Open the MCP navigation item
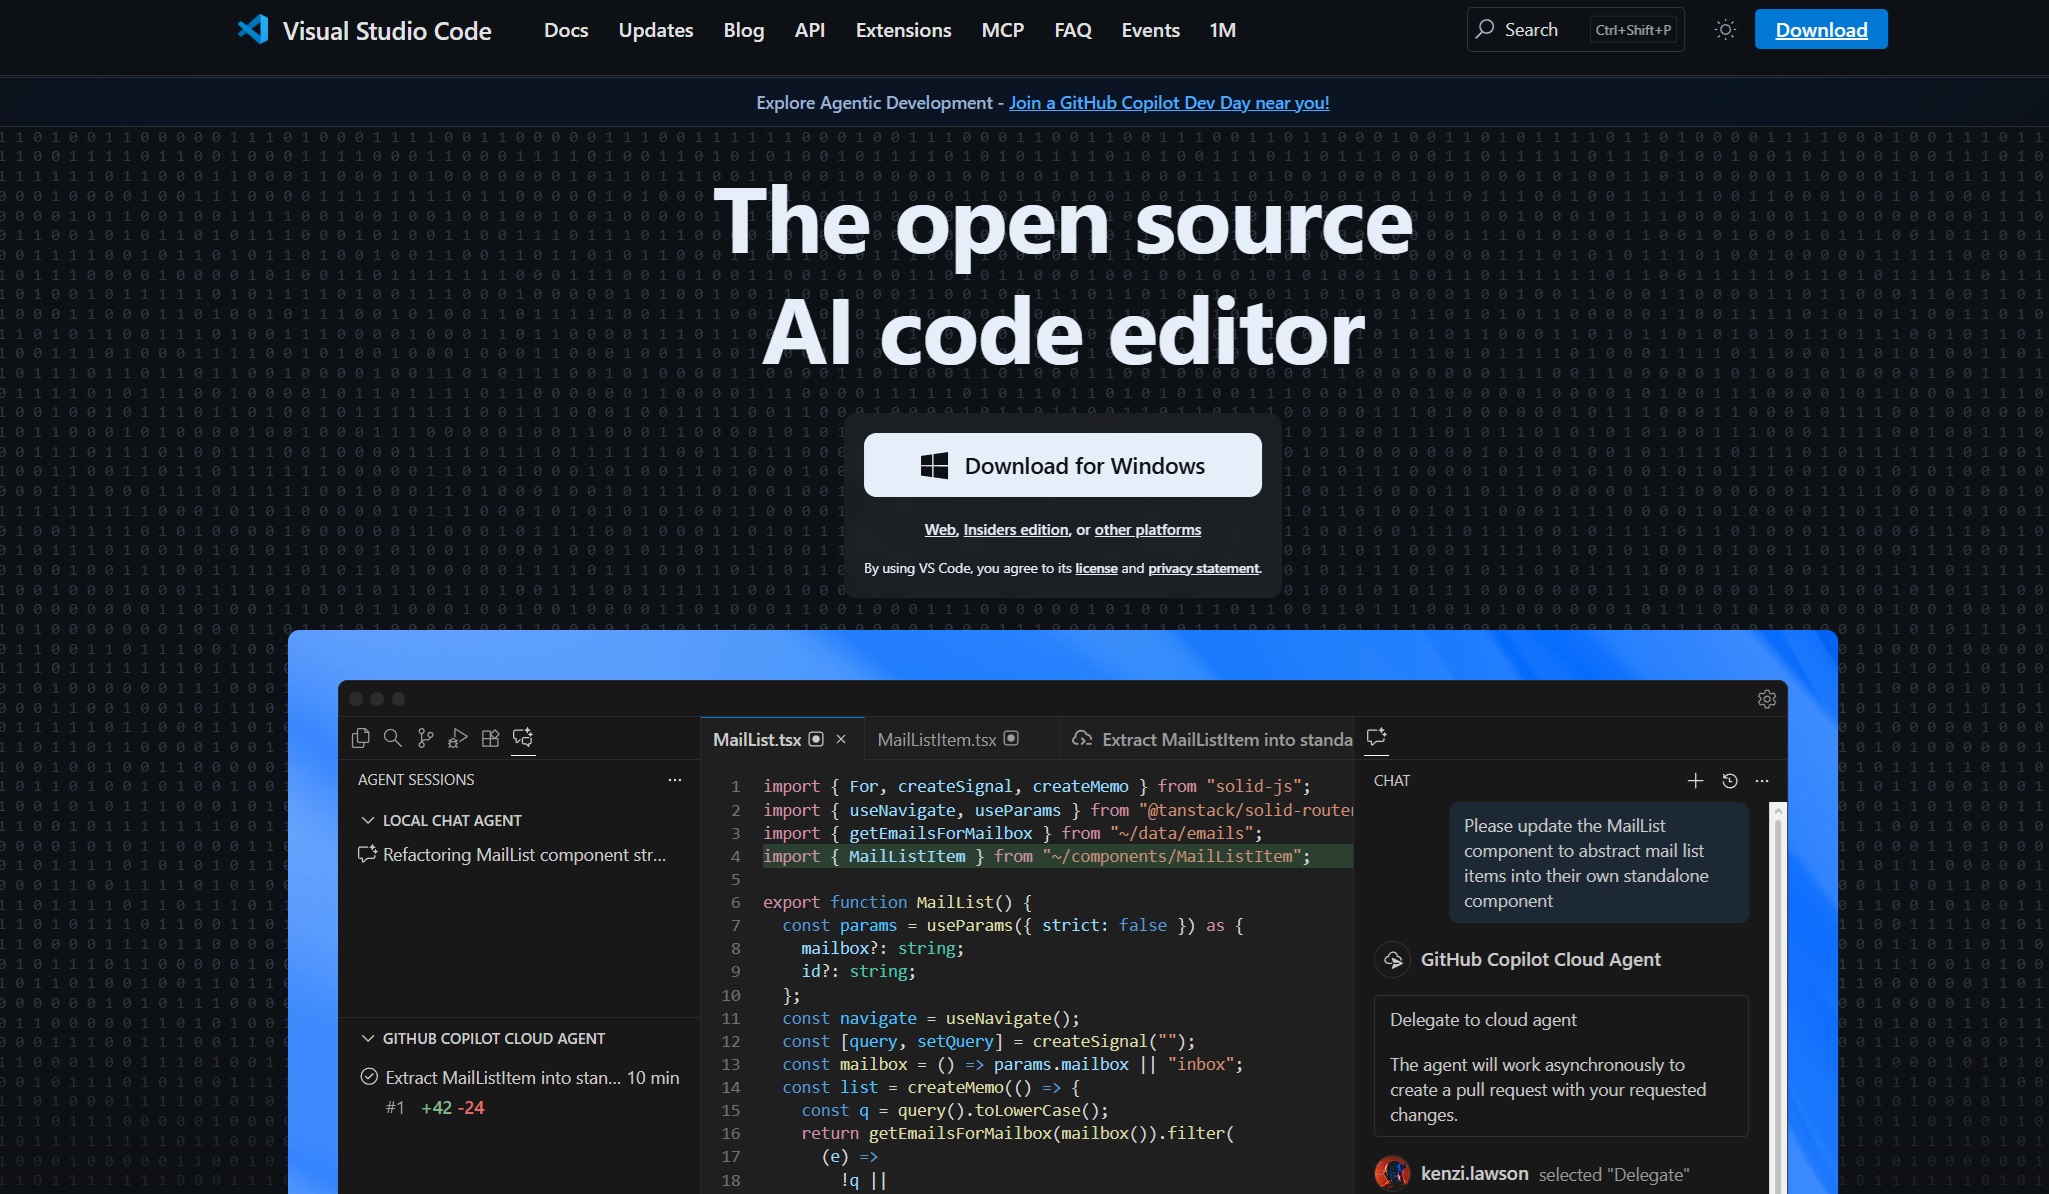Screen dimensions: 2049x1194 [1003, 30]
